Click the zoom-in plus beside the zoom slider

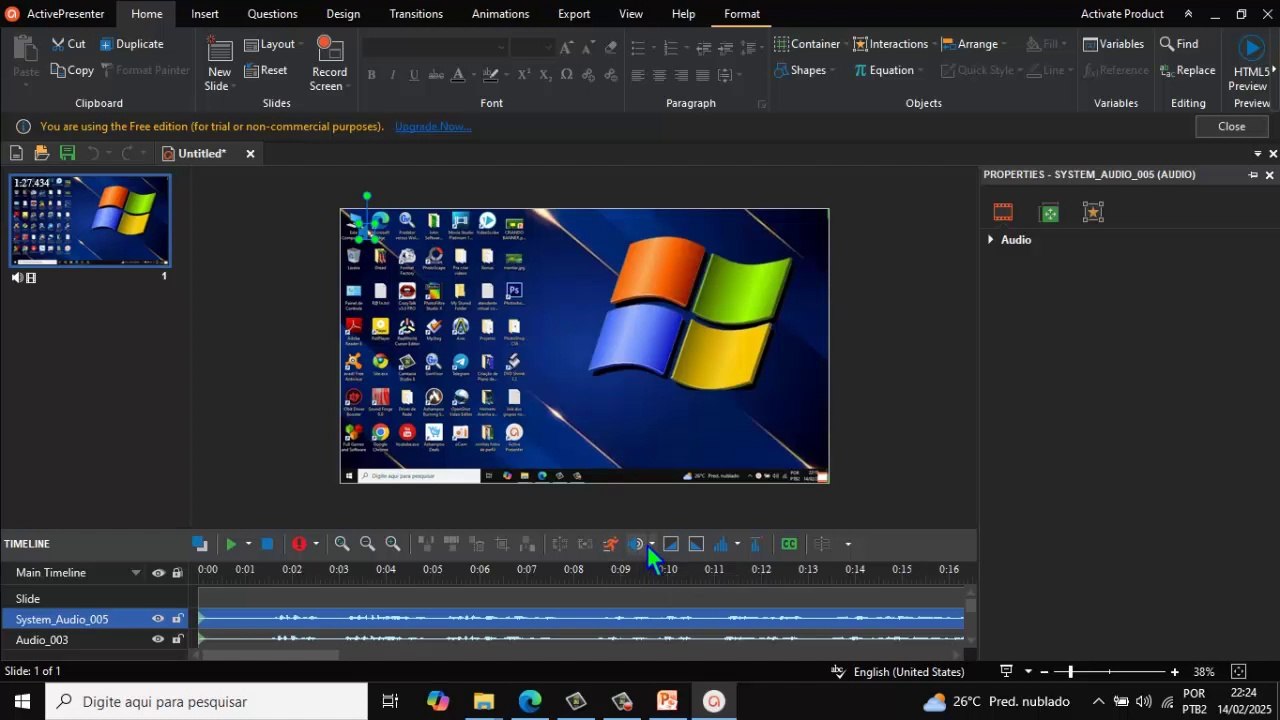(x=1174, y=672)
